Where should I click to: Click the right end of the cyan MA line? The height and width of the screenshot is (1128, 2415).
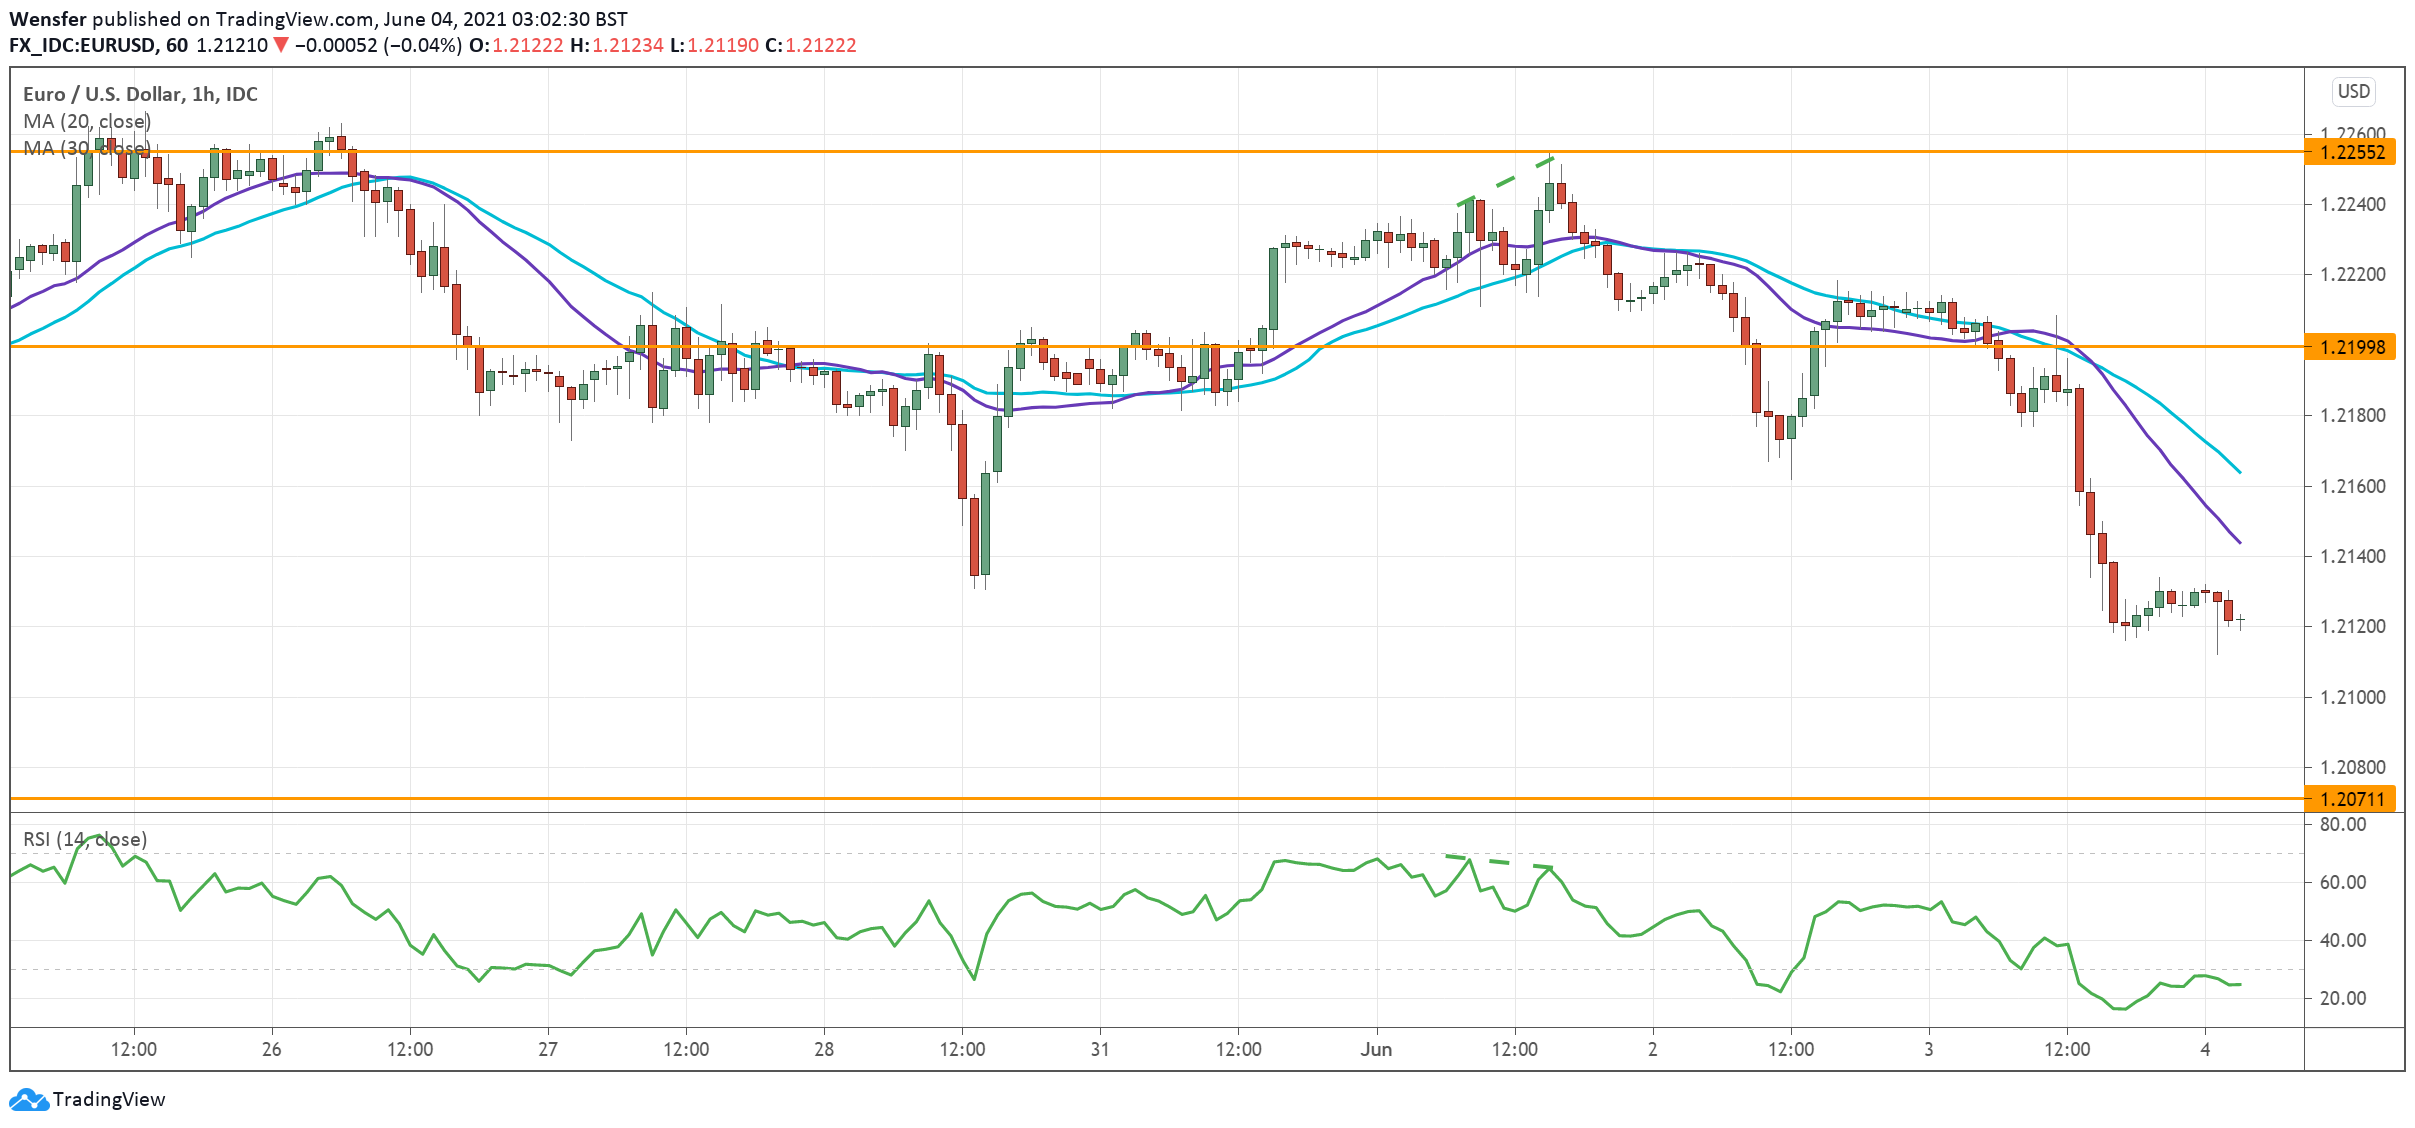(2238, 471)
